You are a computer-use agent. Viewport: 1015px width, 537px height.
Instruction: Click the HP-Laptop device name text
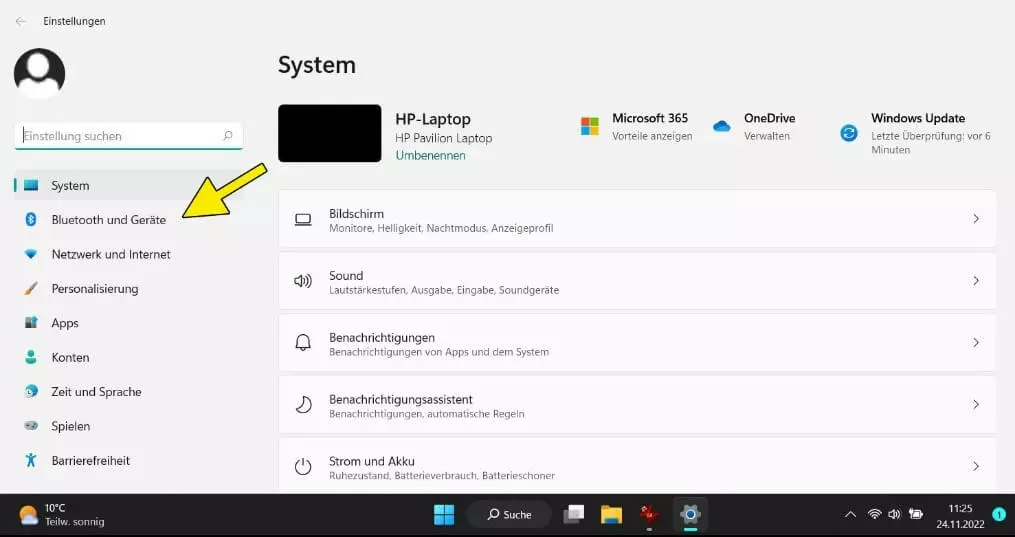point(433,119)
